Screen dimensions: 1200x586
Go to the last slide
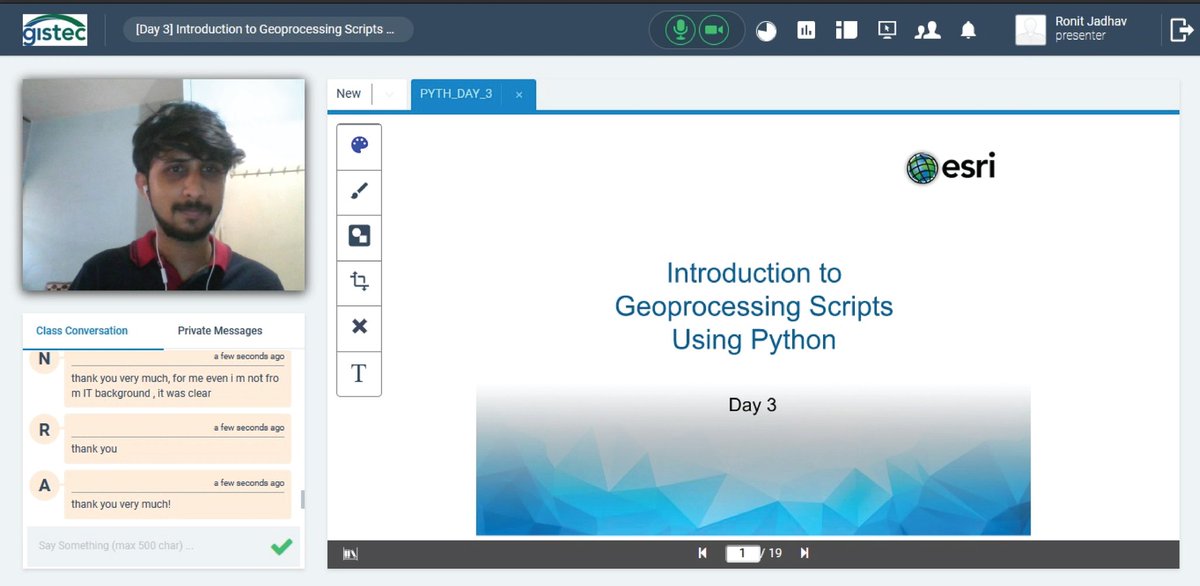click(804, 553)
